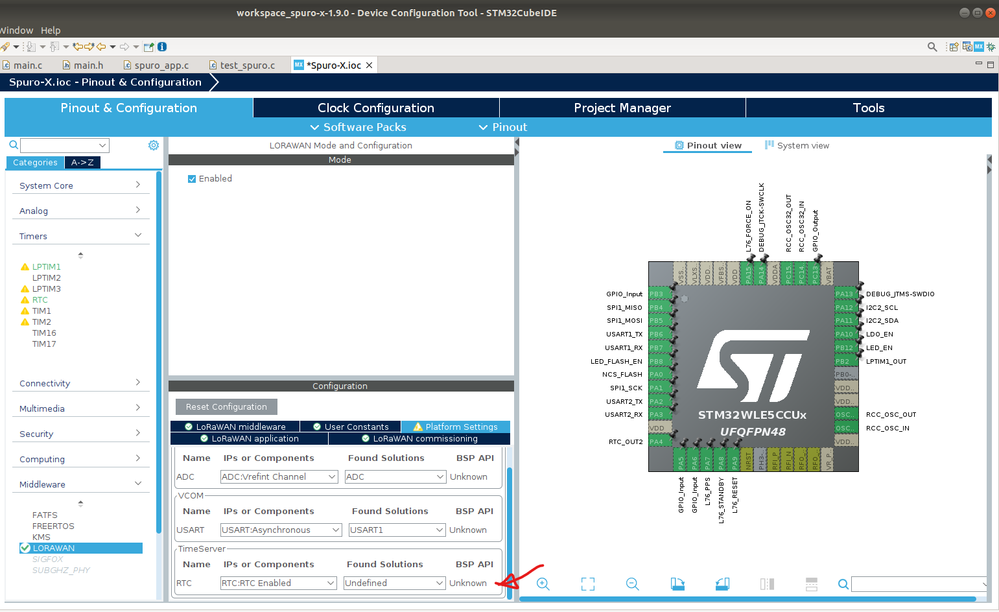Viewport: 999px width, 612px height.
Task: Click pin PA4 RTC_OUT2 on chip
Action: [660, 441]
